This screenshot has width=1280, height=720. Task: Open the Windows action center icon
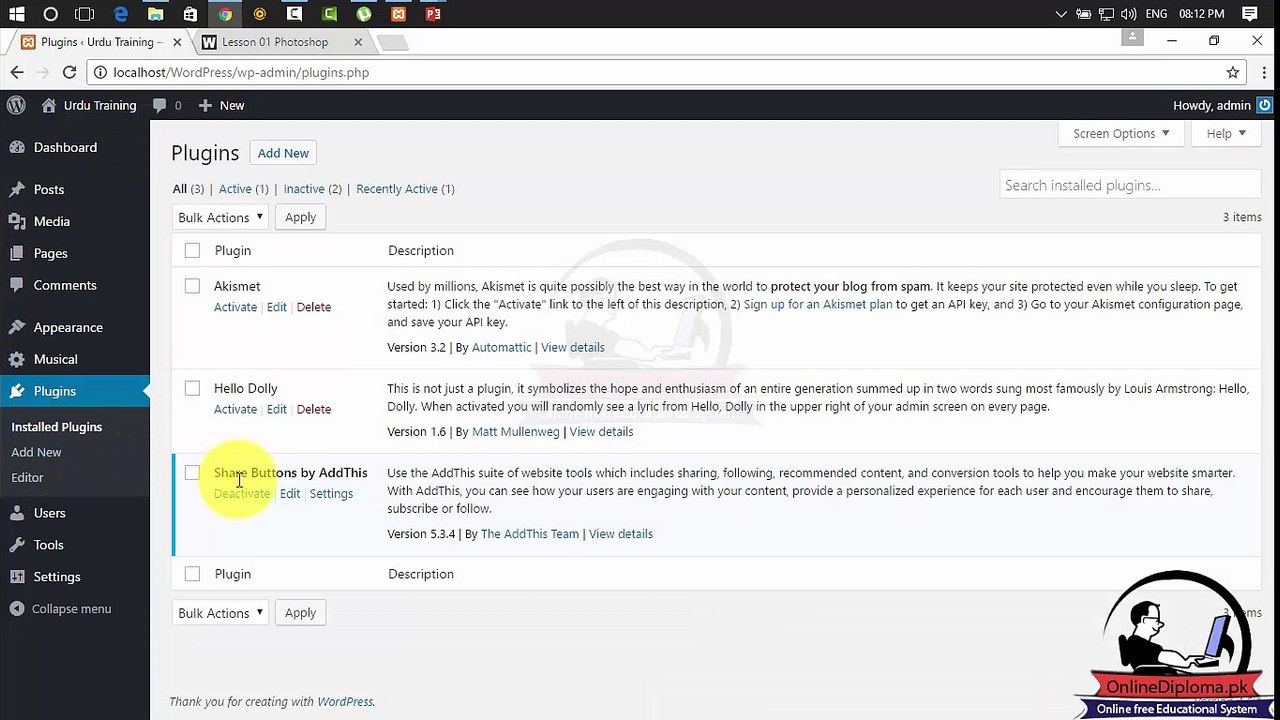[1250, 14]
